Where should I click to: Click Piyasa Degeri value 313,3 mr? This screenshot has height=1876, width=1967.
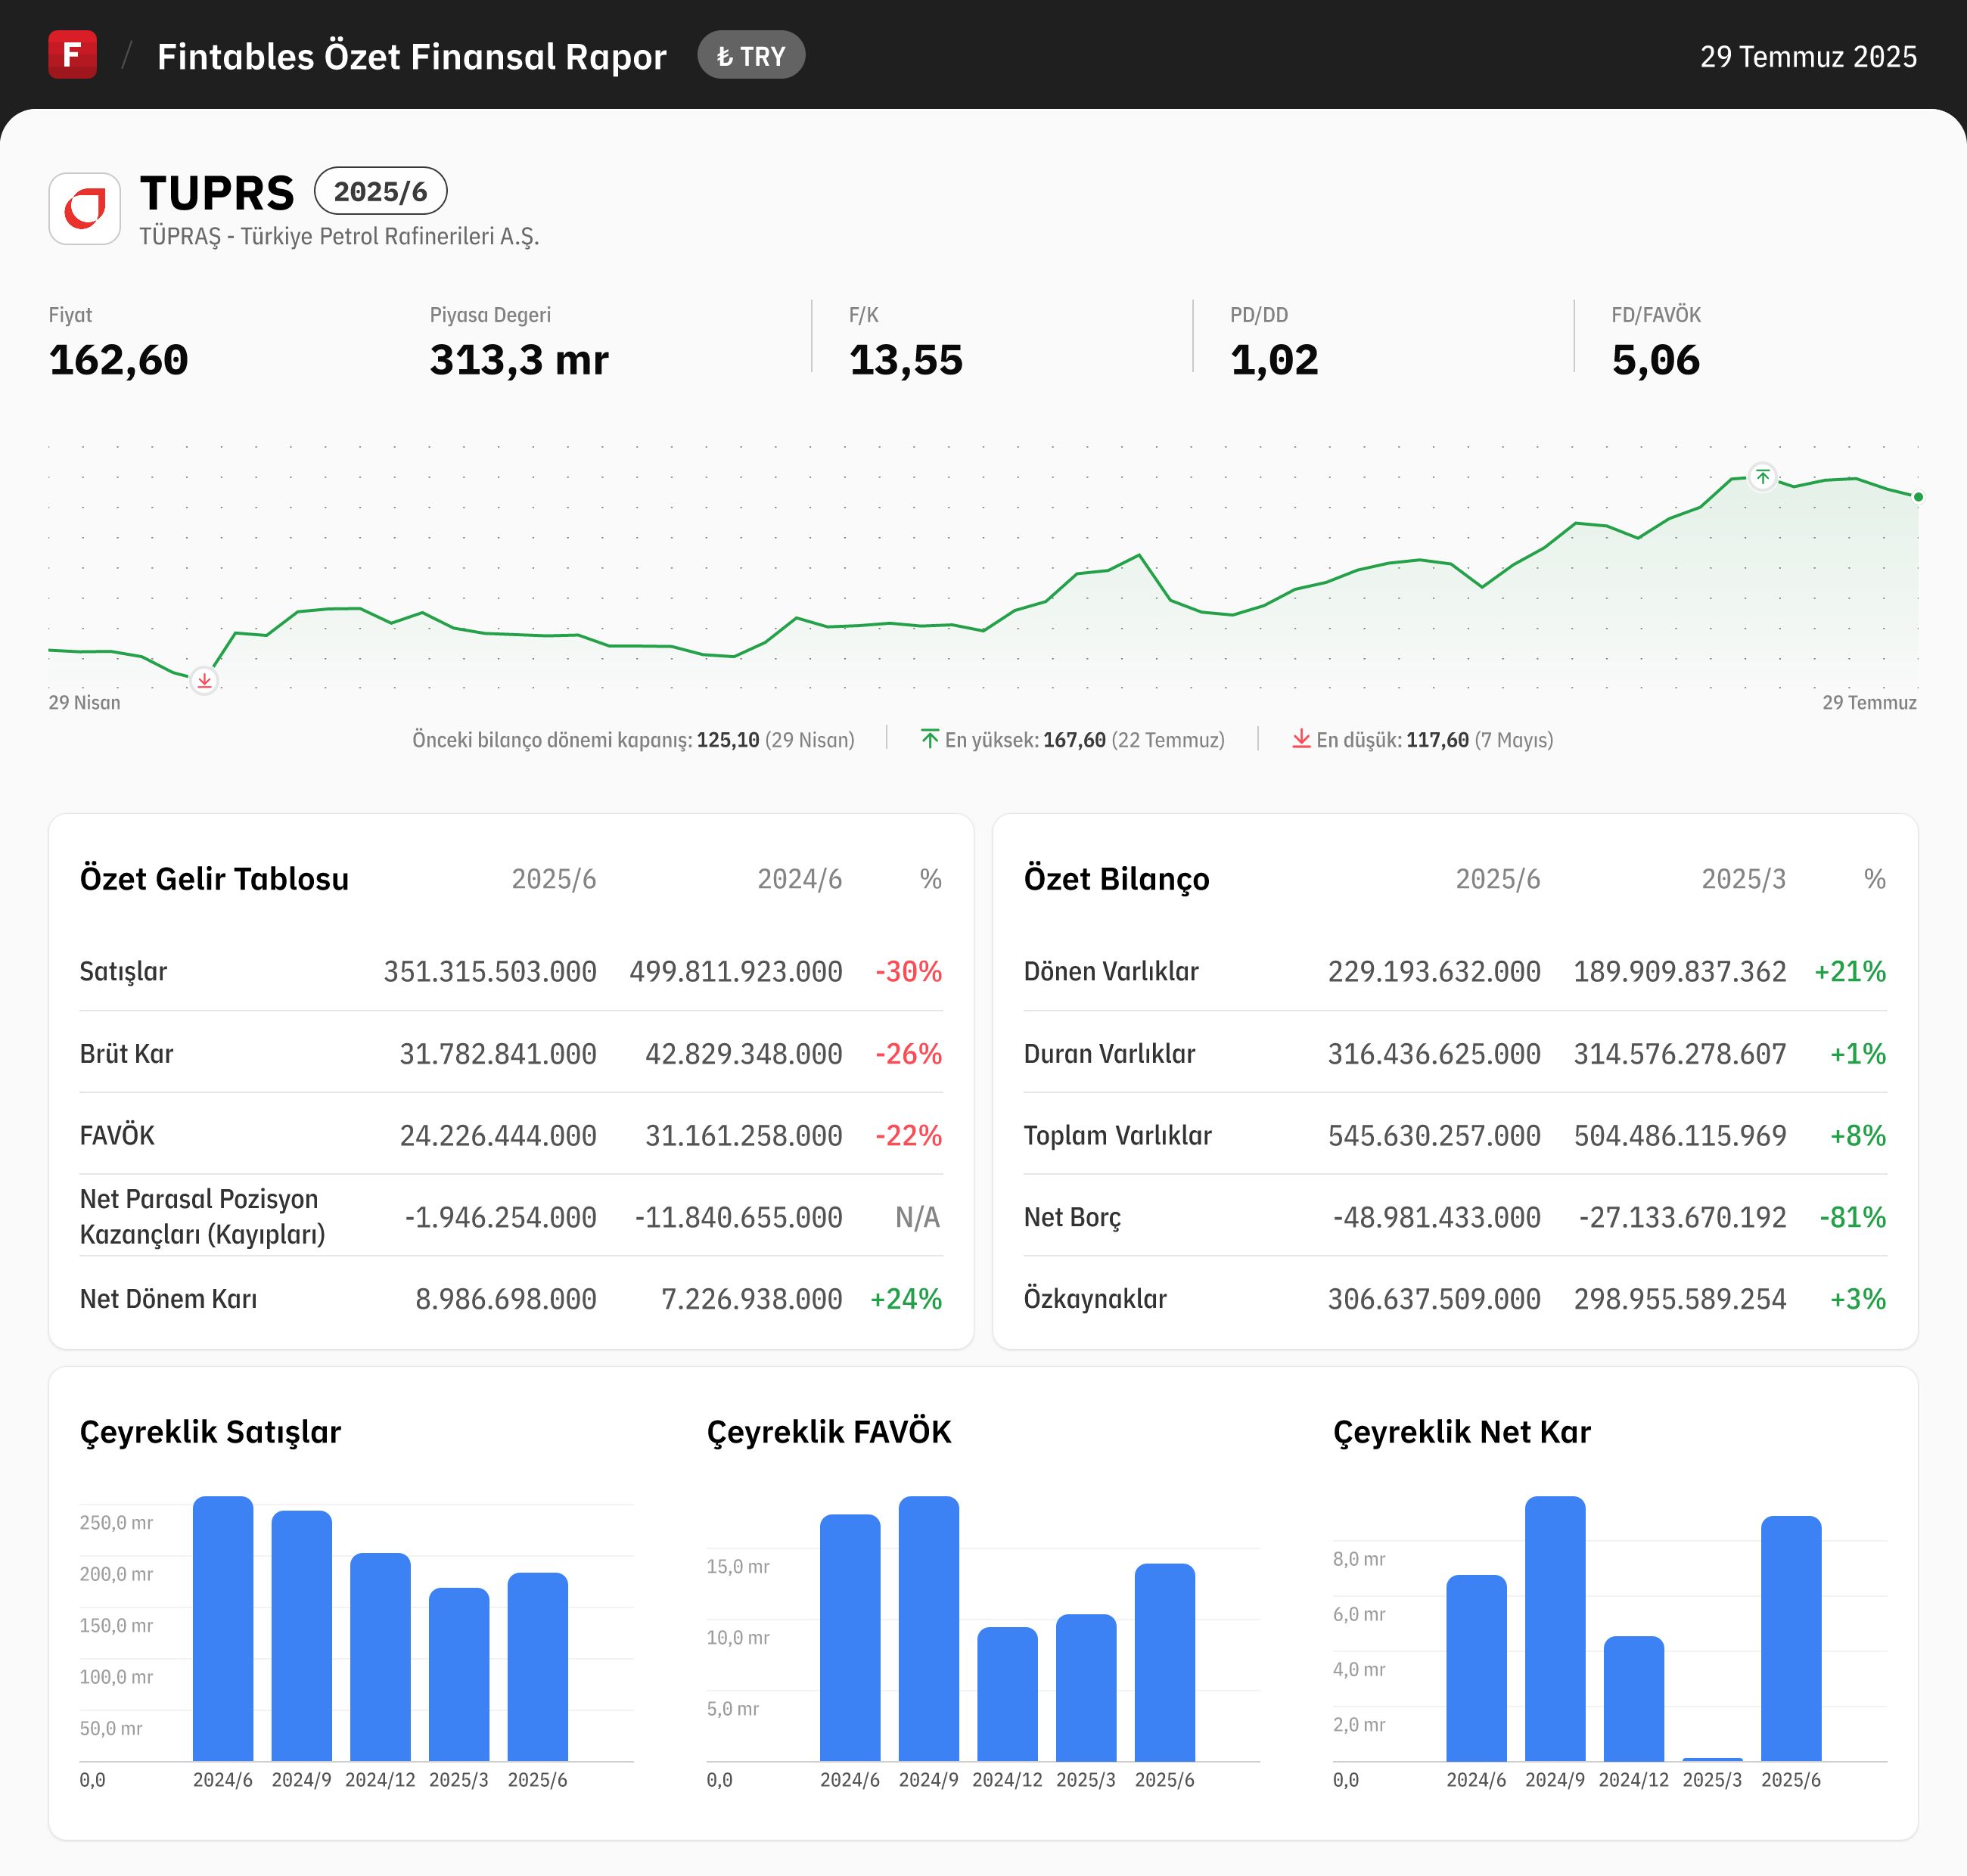(x=519, y=360)
